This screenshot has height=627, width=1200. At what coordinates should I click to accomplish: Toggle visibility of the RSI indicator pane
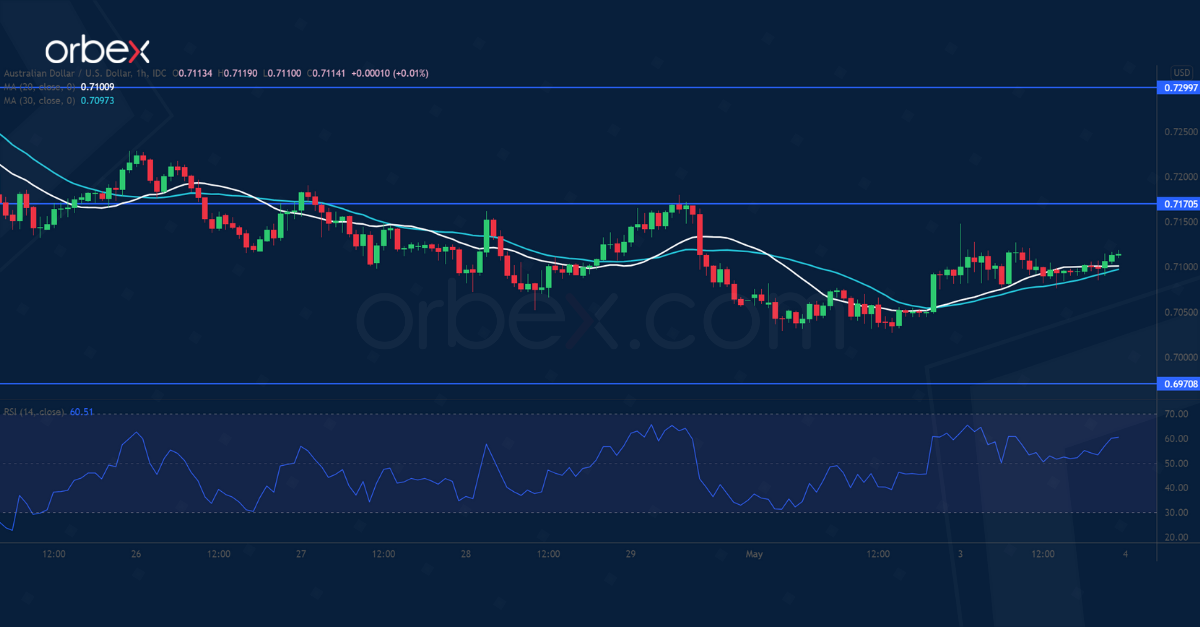(32, 410)
